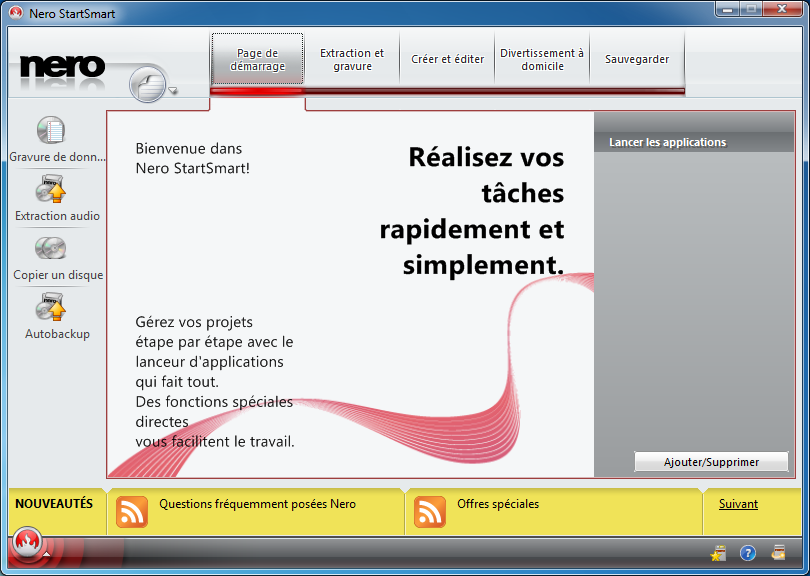Image resolution: width=810 pixels, height=576 pixels.
Task: Click the RSS icon next to Offres spéciales
Action: pyautogui.click(x=430, y=511)
